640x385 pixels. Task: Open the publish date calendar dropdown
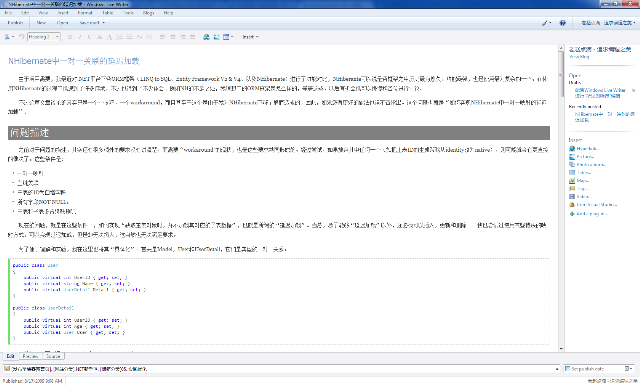tap(628, 369)
